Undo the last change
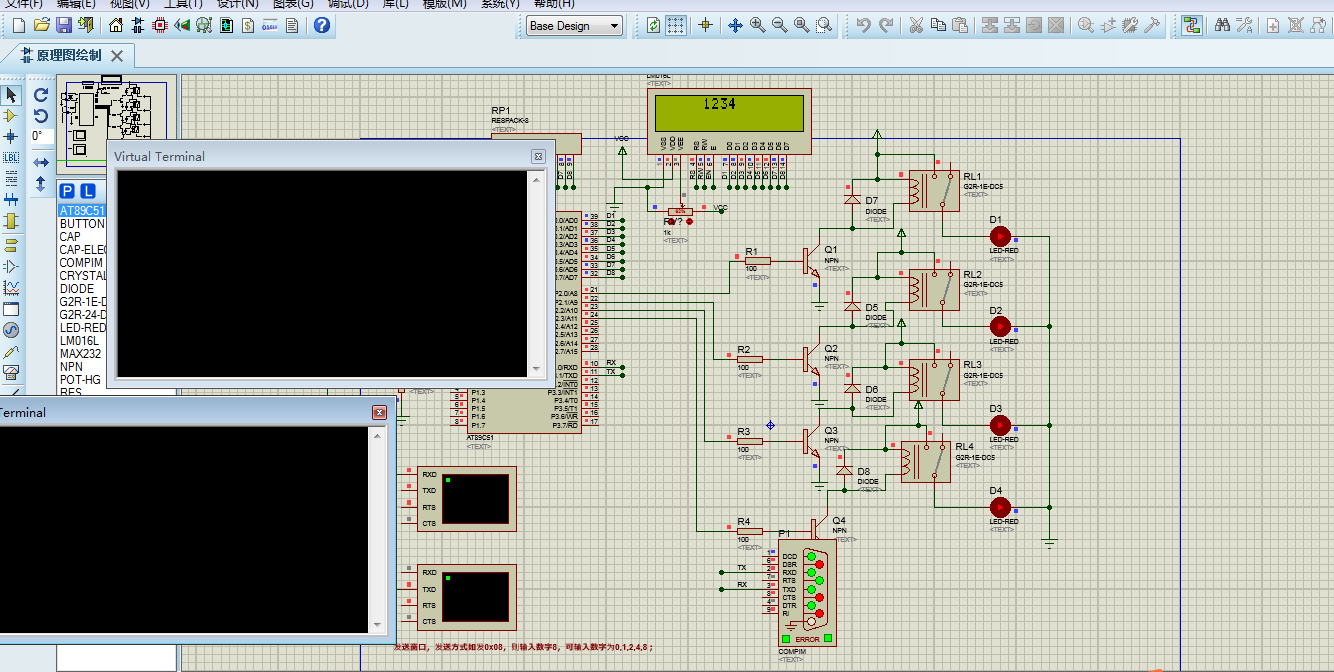Image resolution: width=1334 pixels, height=672 pixels. tap(863, 25)
